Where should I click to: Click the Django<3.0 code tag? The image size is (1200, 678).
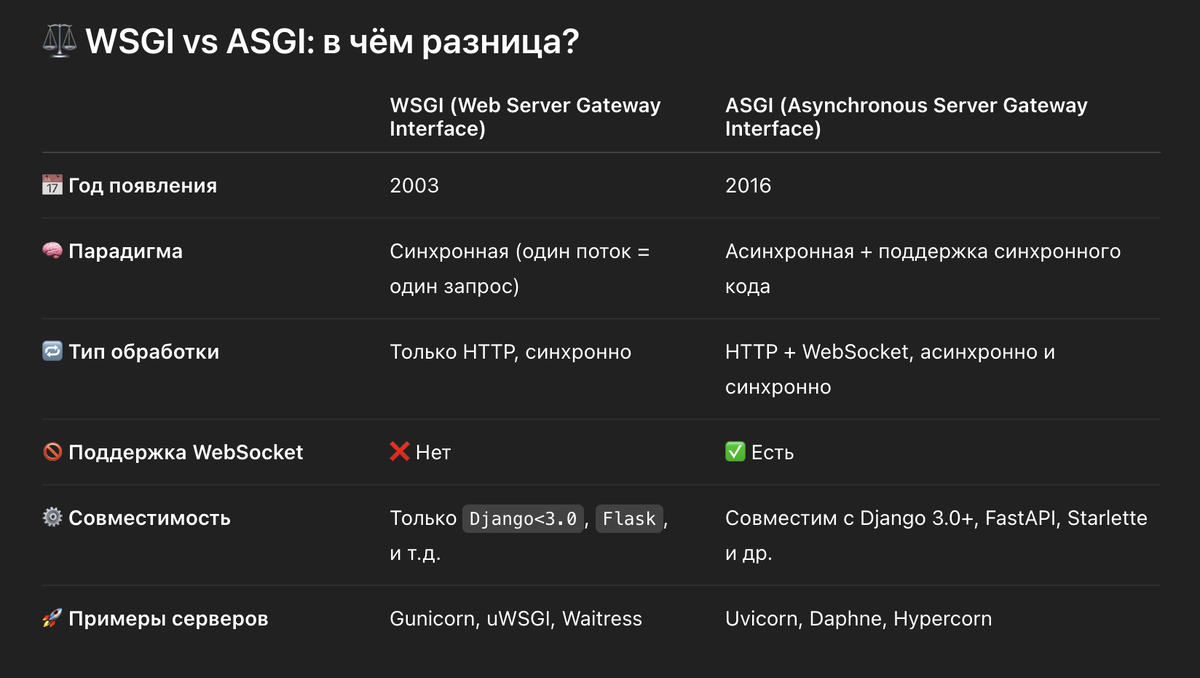(x=524, y=519)
